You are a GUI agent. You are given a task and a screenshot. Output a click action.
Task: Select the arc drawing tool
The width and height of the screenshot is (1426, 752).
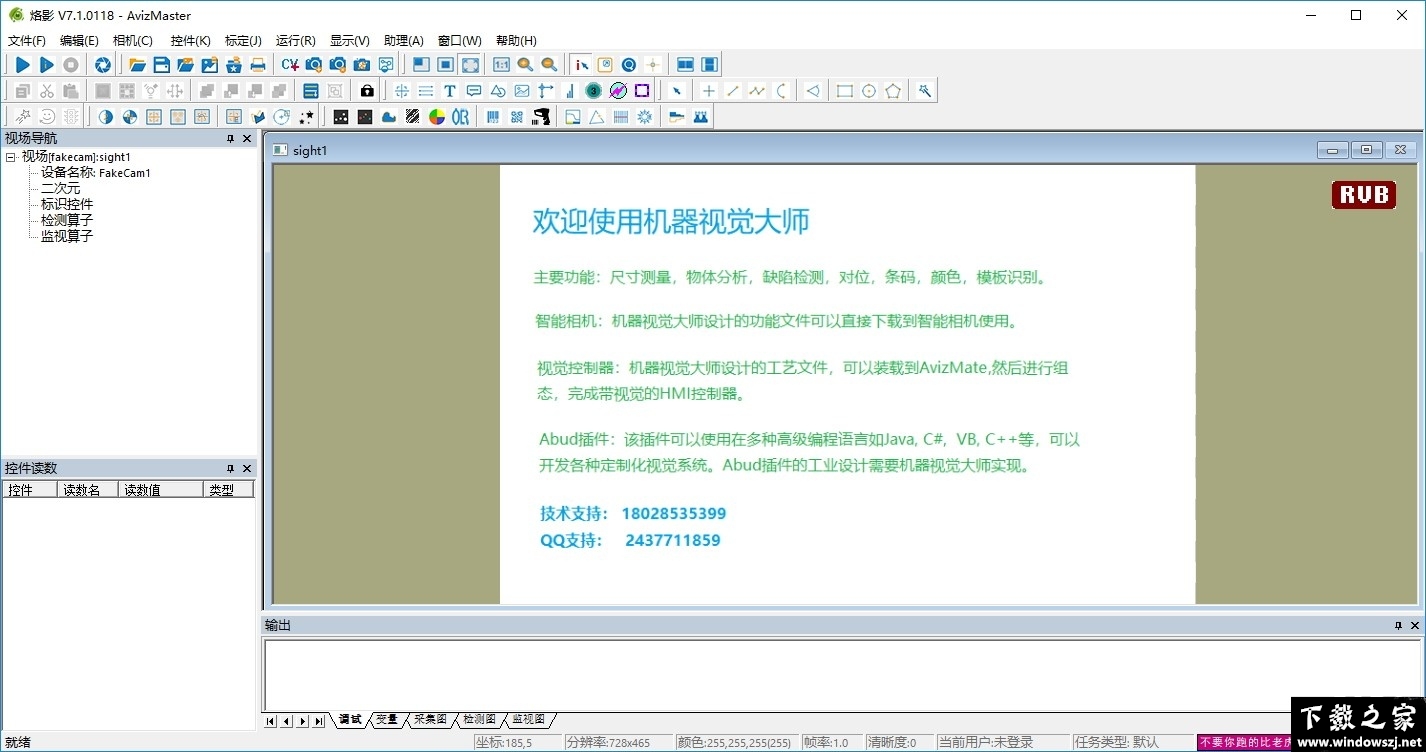tap(781, 91)
